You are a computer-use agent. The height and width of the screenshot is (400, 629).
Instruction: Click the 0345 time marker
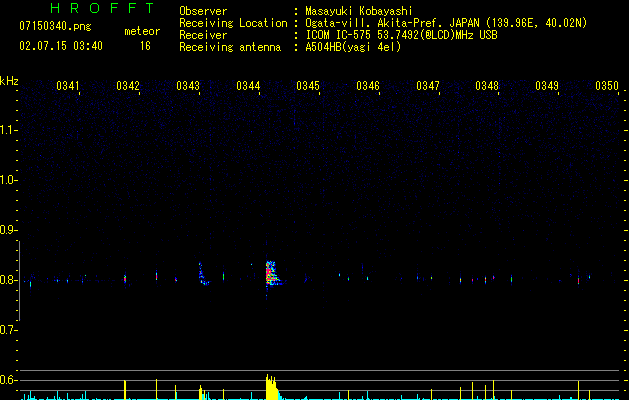coord(308,86)
